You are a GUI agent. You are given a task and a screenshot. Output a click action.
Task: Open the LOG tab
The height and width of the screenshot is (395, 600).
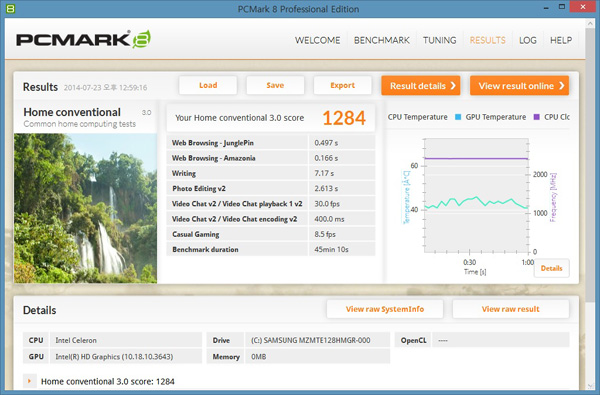[x=528, y=40]
